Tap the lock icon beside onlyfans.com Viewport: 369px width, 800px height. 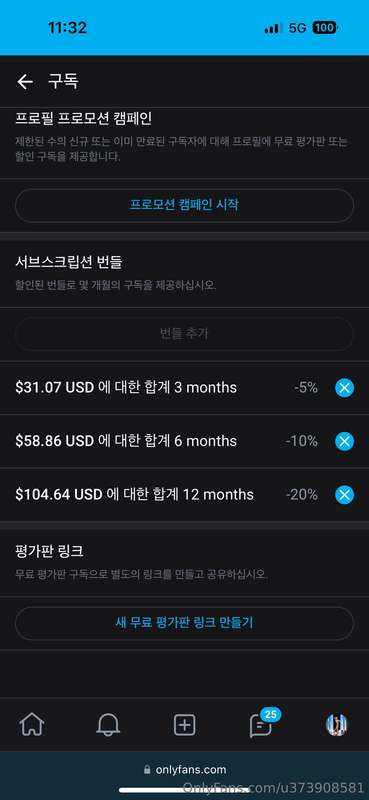tap(147, 769)
